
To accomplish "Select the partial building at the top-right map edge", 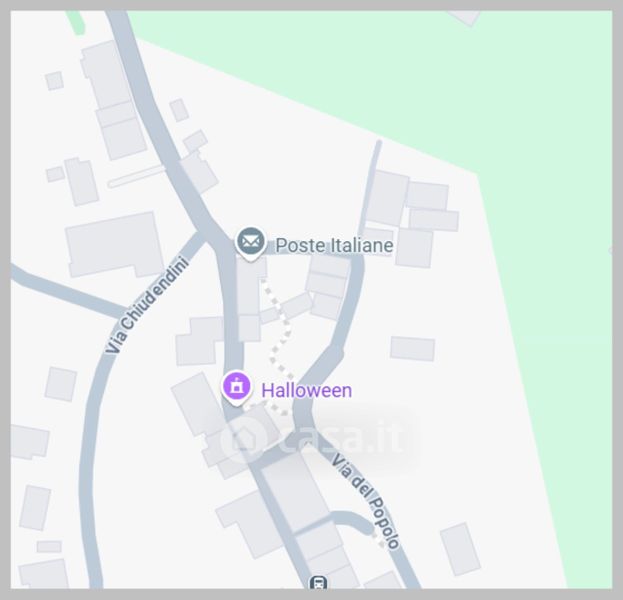I will click(x=465, y=17).
